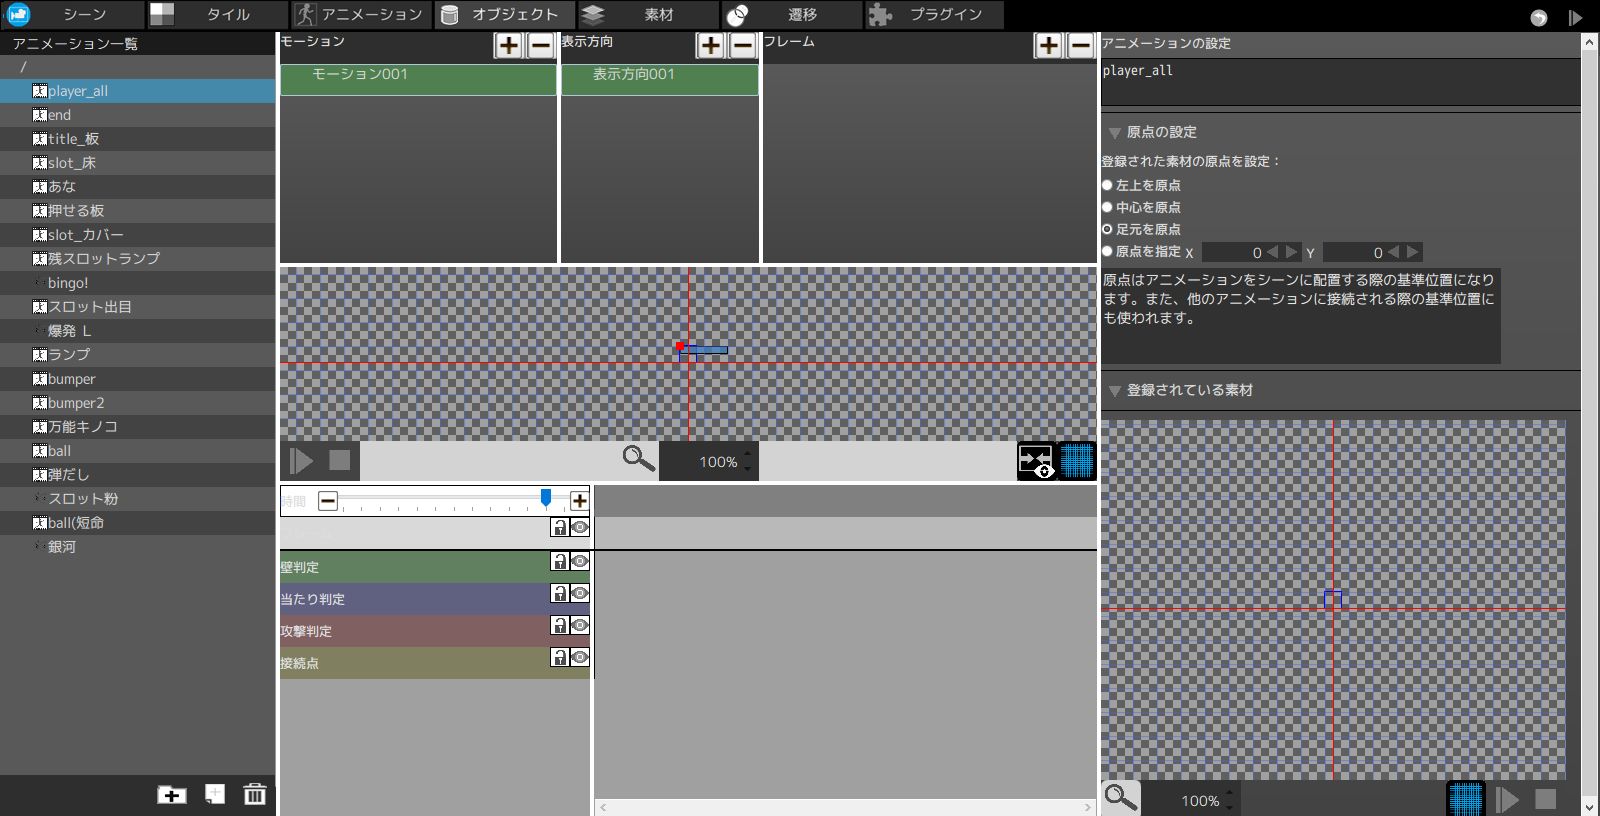The image size is (1600, 816).
Task: Collapse the 原点の設定 section
Action: point(1114,133)
